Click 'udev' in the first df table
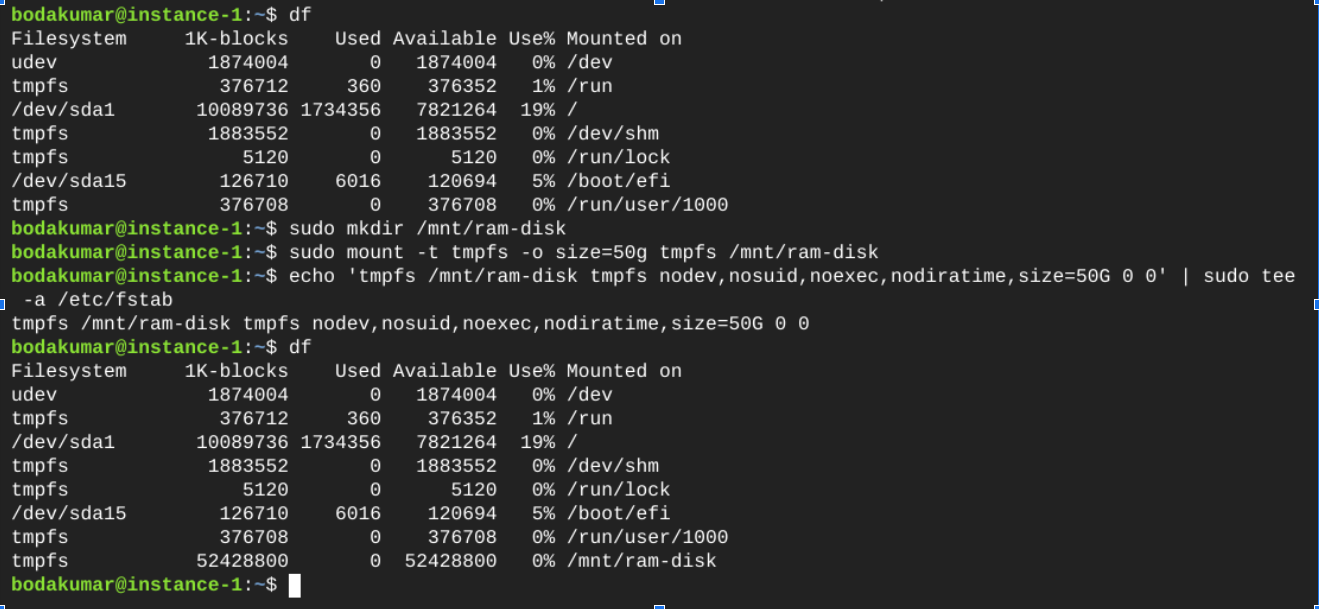 point(34,62)
